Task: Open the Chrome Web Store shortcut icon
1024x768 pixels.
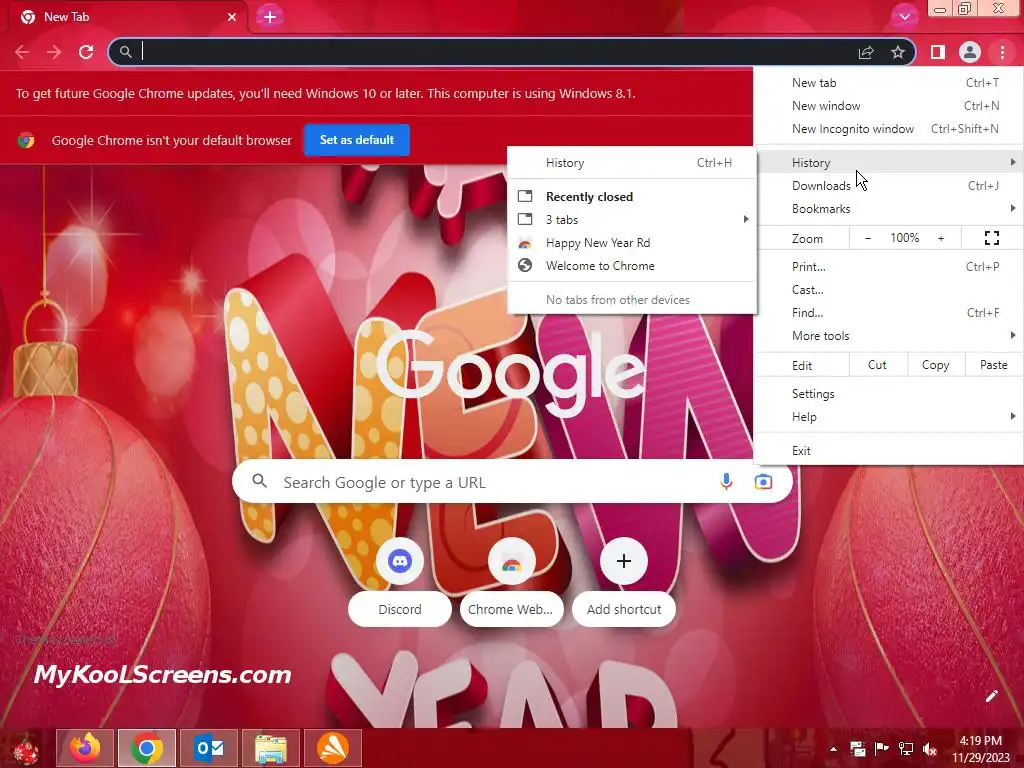Action: 511,561
